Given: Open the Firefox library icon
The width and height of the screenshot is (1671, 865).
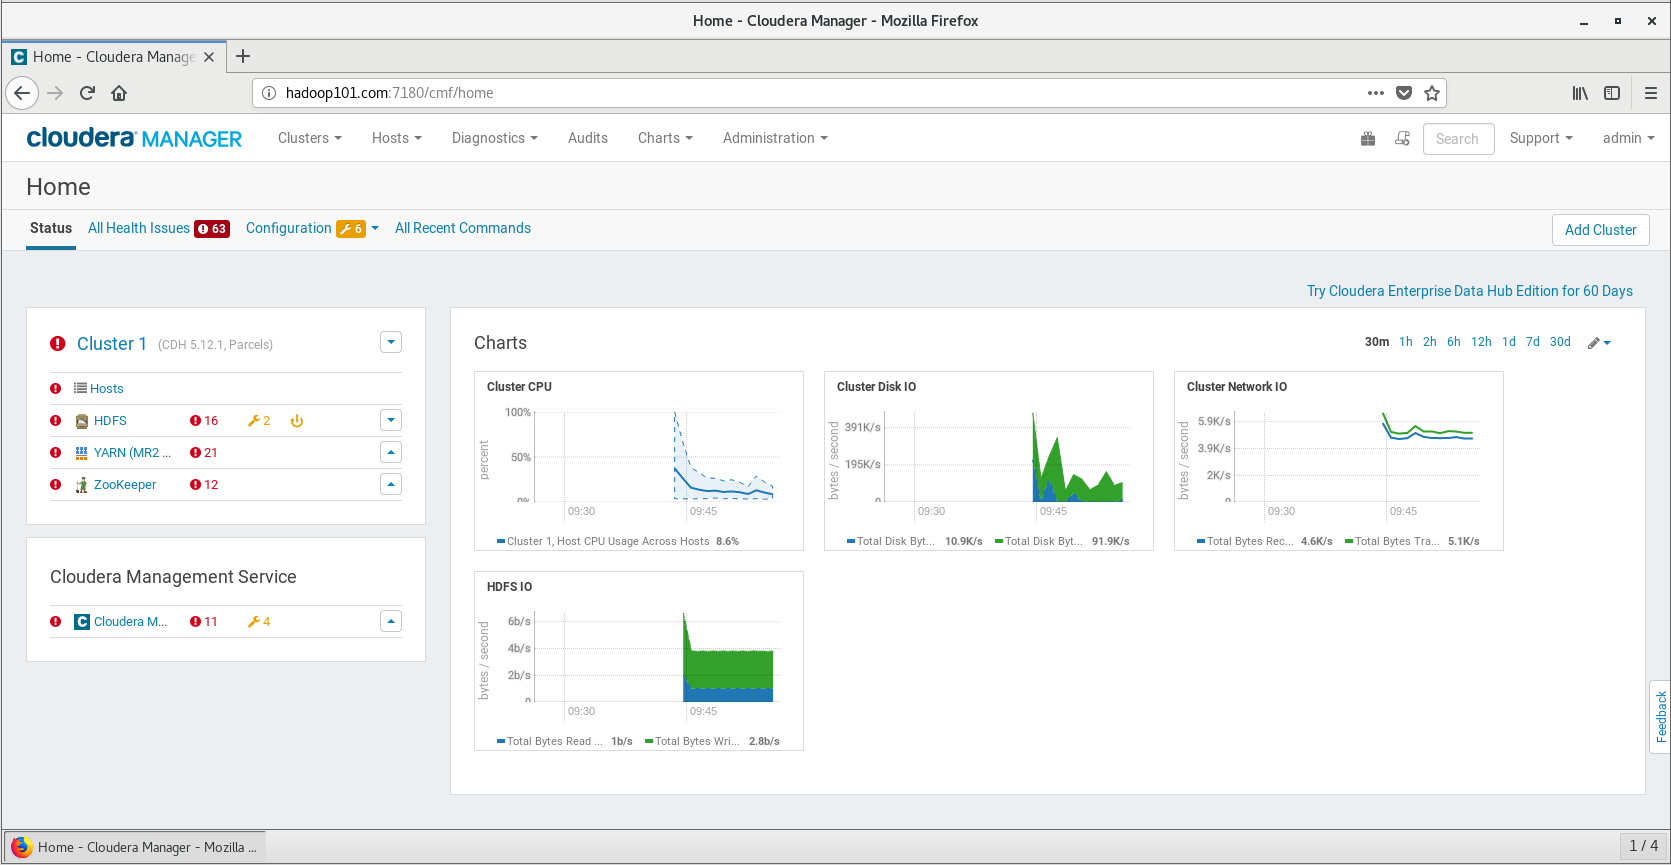Looking at the screenshot, I should point(1580,93).
